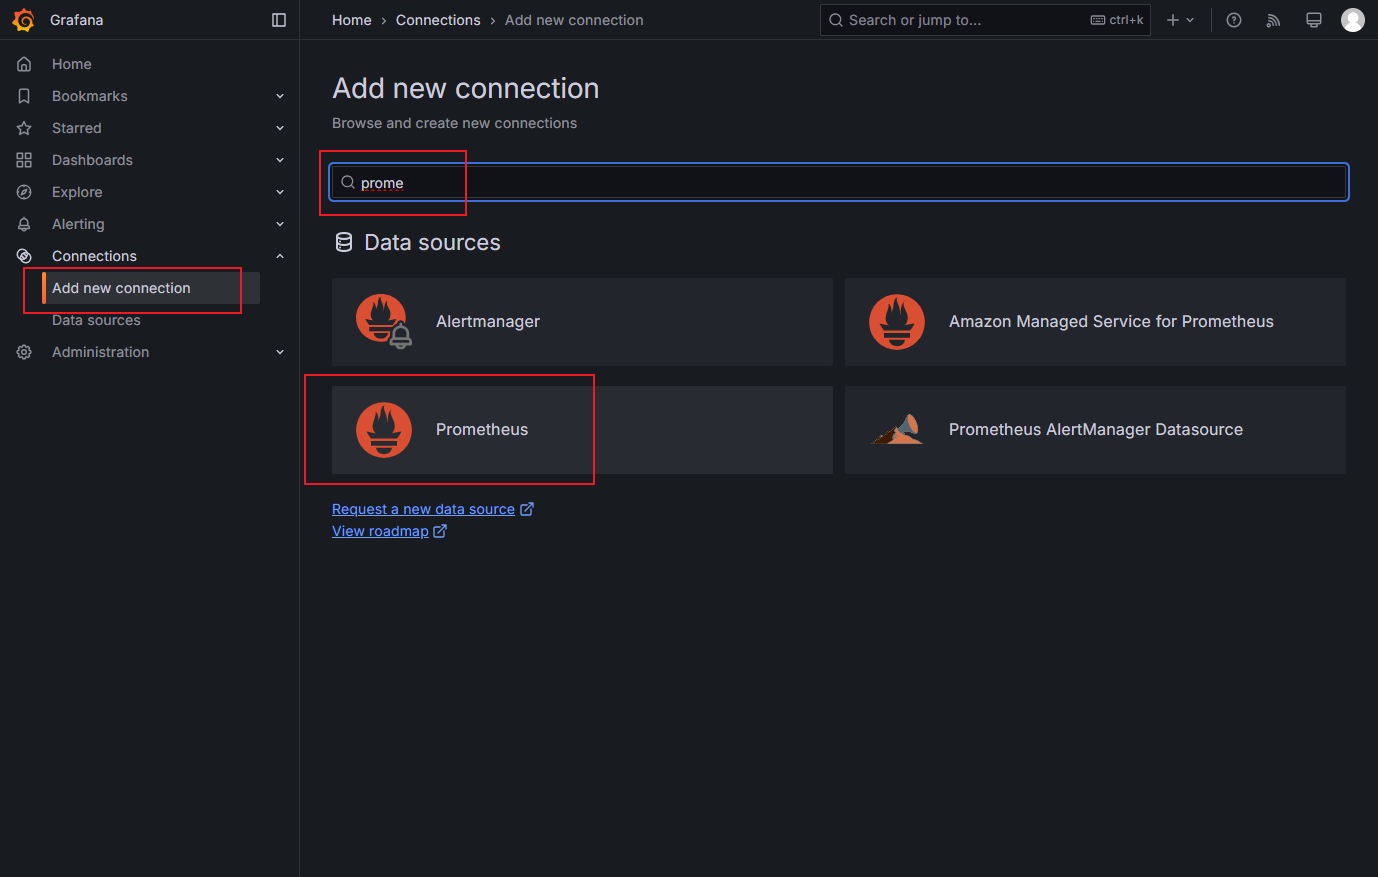Click the Dashboards grid icon

pyautogui.click(x=24, y=160)
